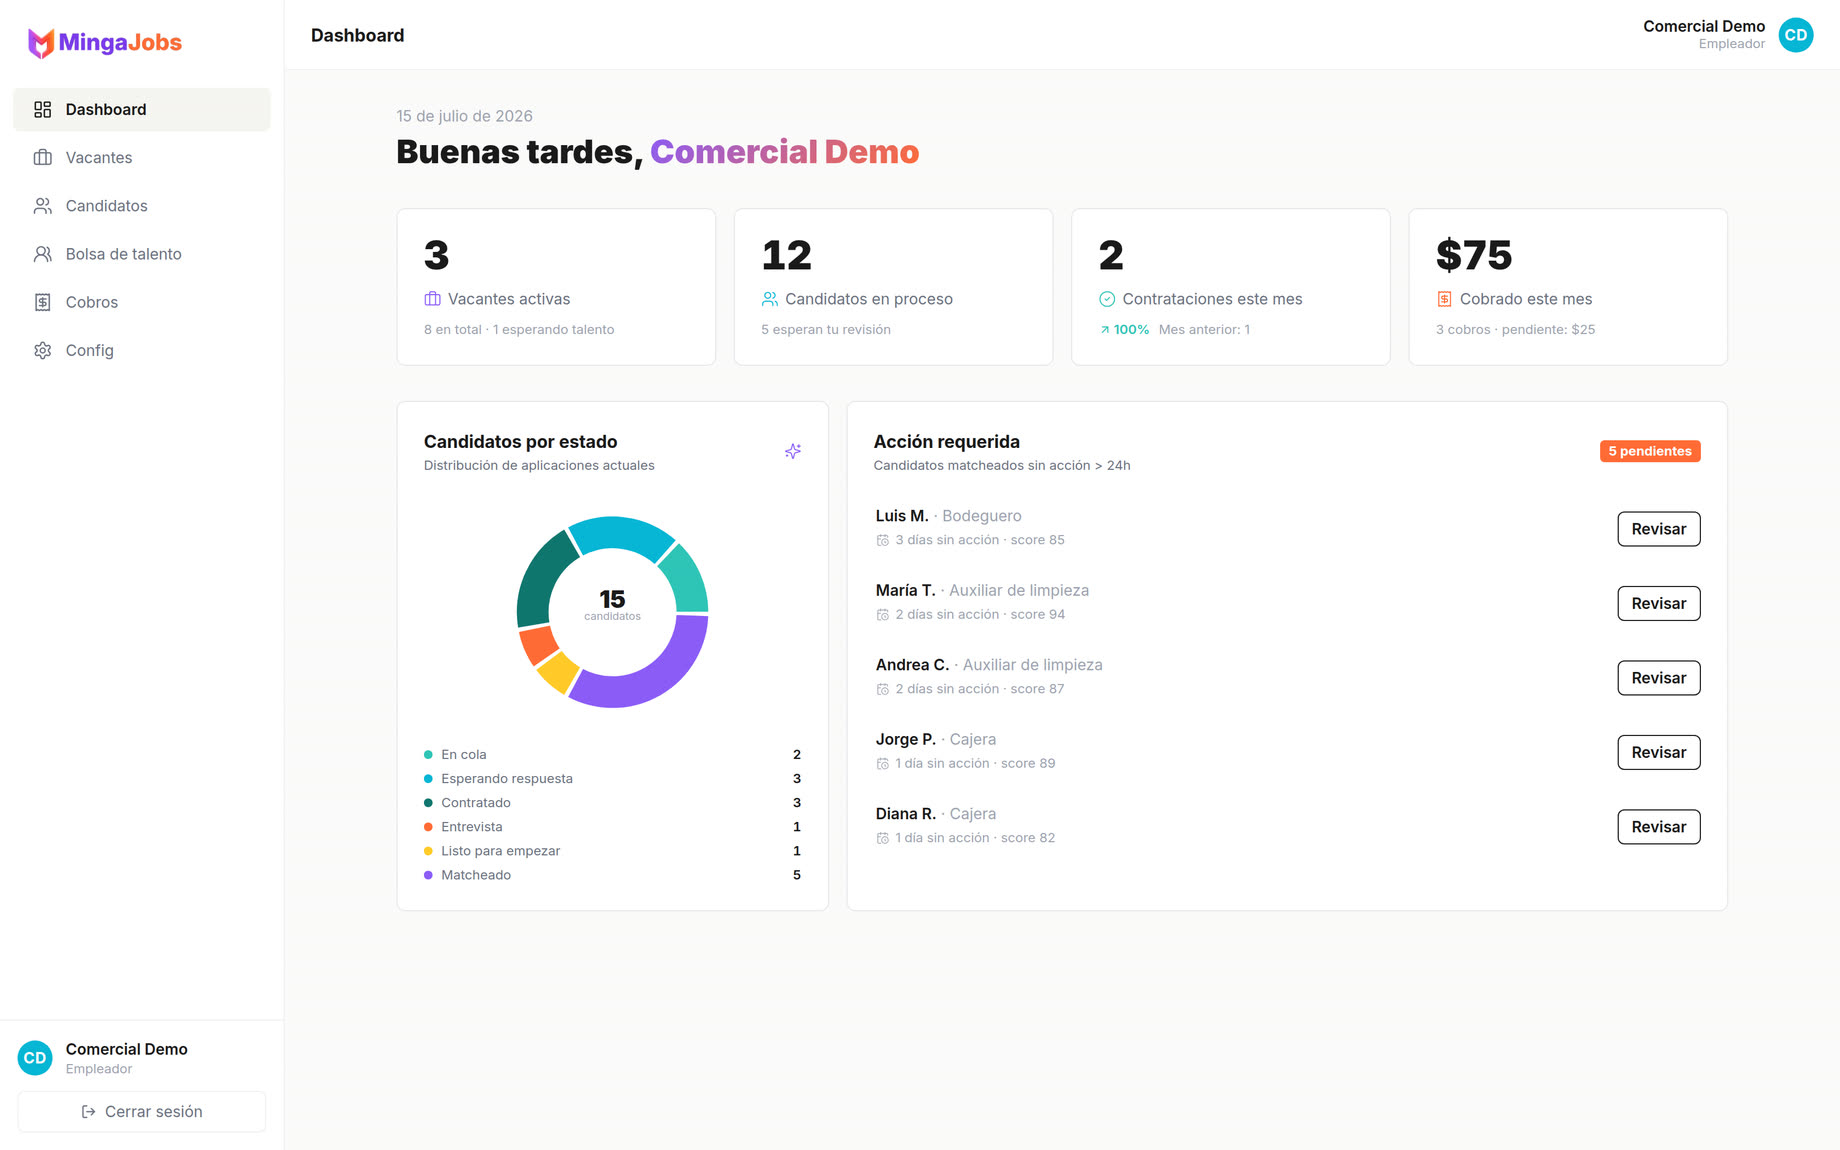Click the Config gear icon in sidebar
This screenshot has height=1150, width=1840.
(x=42, y=350)
